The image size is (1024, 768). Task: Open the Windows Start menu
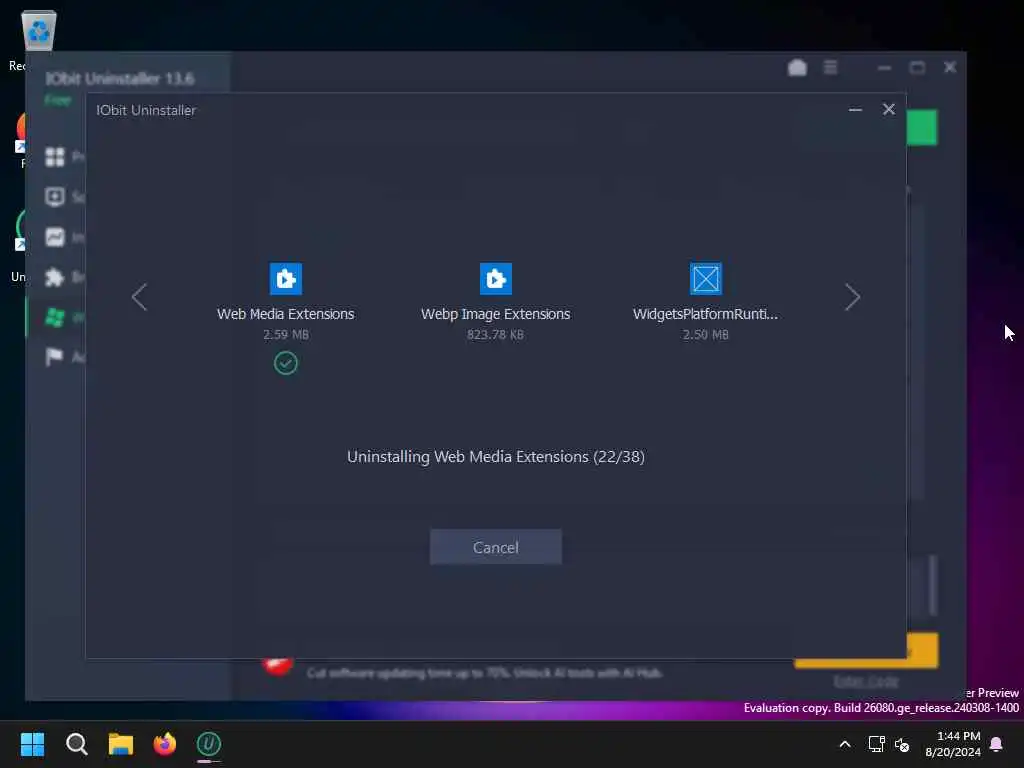pos(32,744)
